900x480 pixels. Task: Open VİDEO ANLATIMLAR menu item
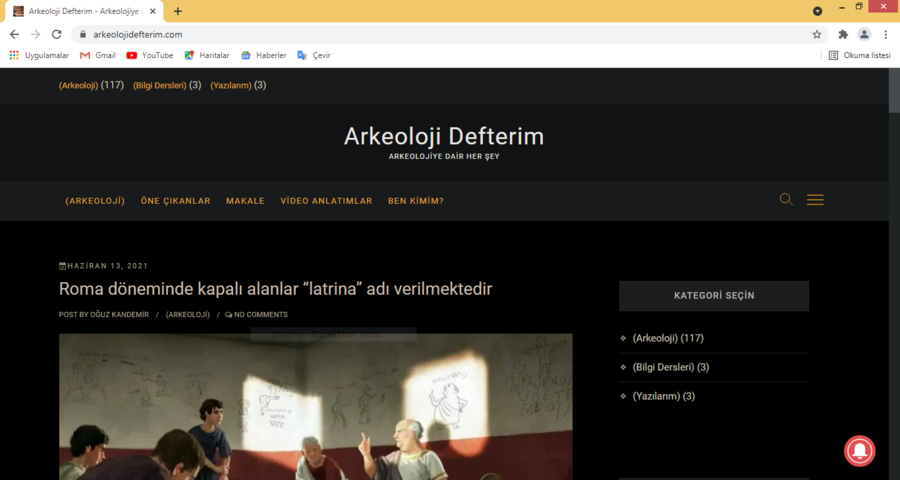point(326,201)
